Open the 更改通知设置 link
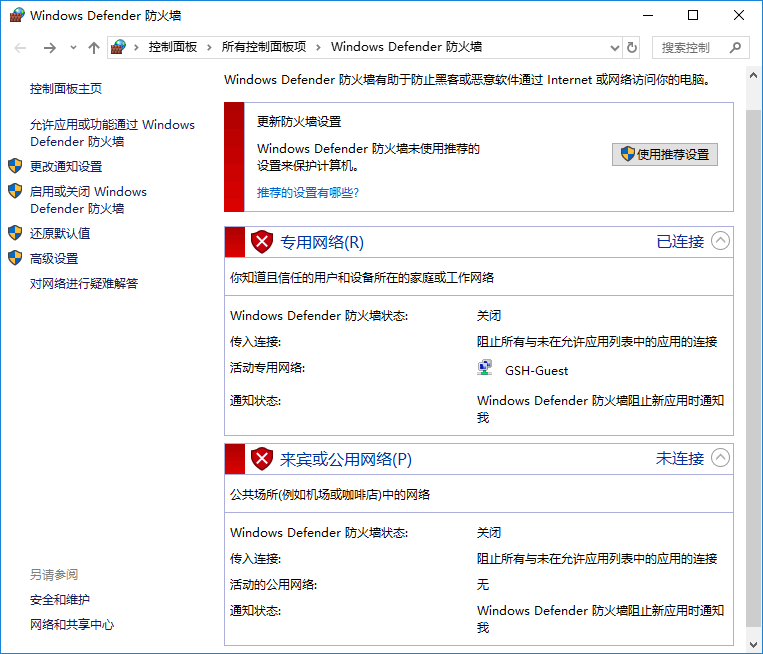This screenshot has width=763, height=654. click(x=66, y=166)
